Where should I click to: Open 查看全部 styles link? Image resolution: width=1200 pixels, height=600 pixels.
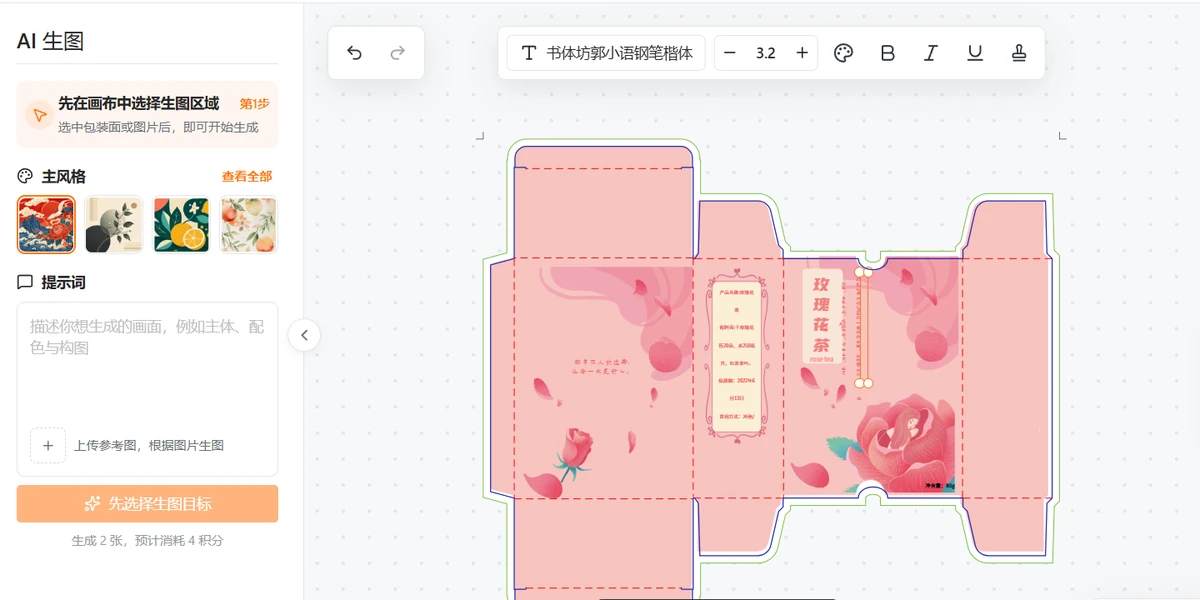pos(247,176)
